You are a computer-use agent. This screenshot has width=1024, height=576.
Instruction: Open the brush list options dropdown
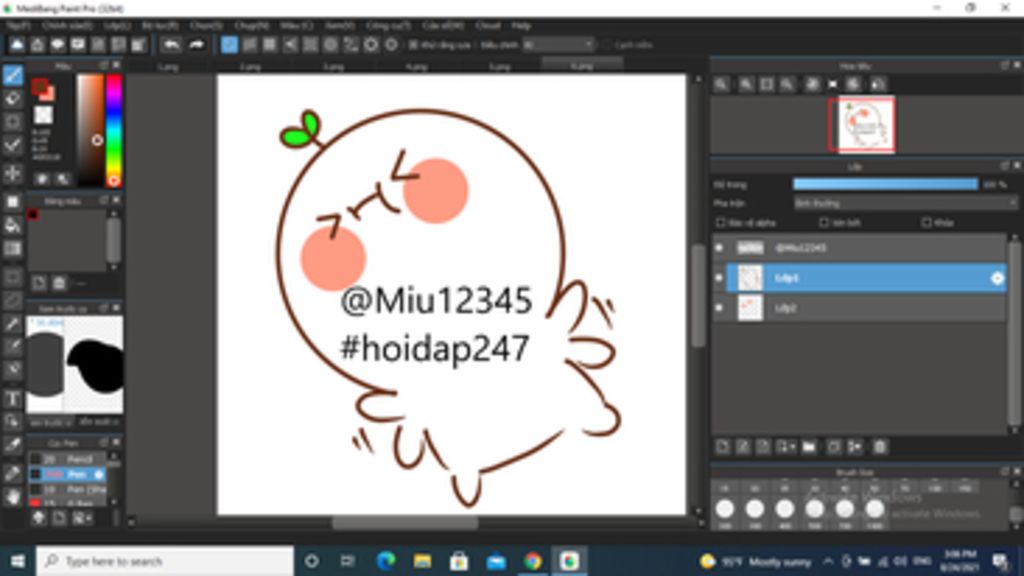tap(82, 518)
